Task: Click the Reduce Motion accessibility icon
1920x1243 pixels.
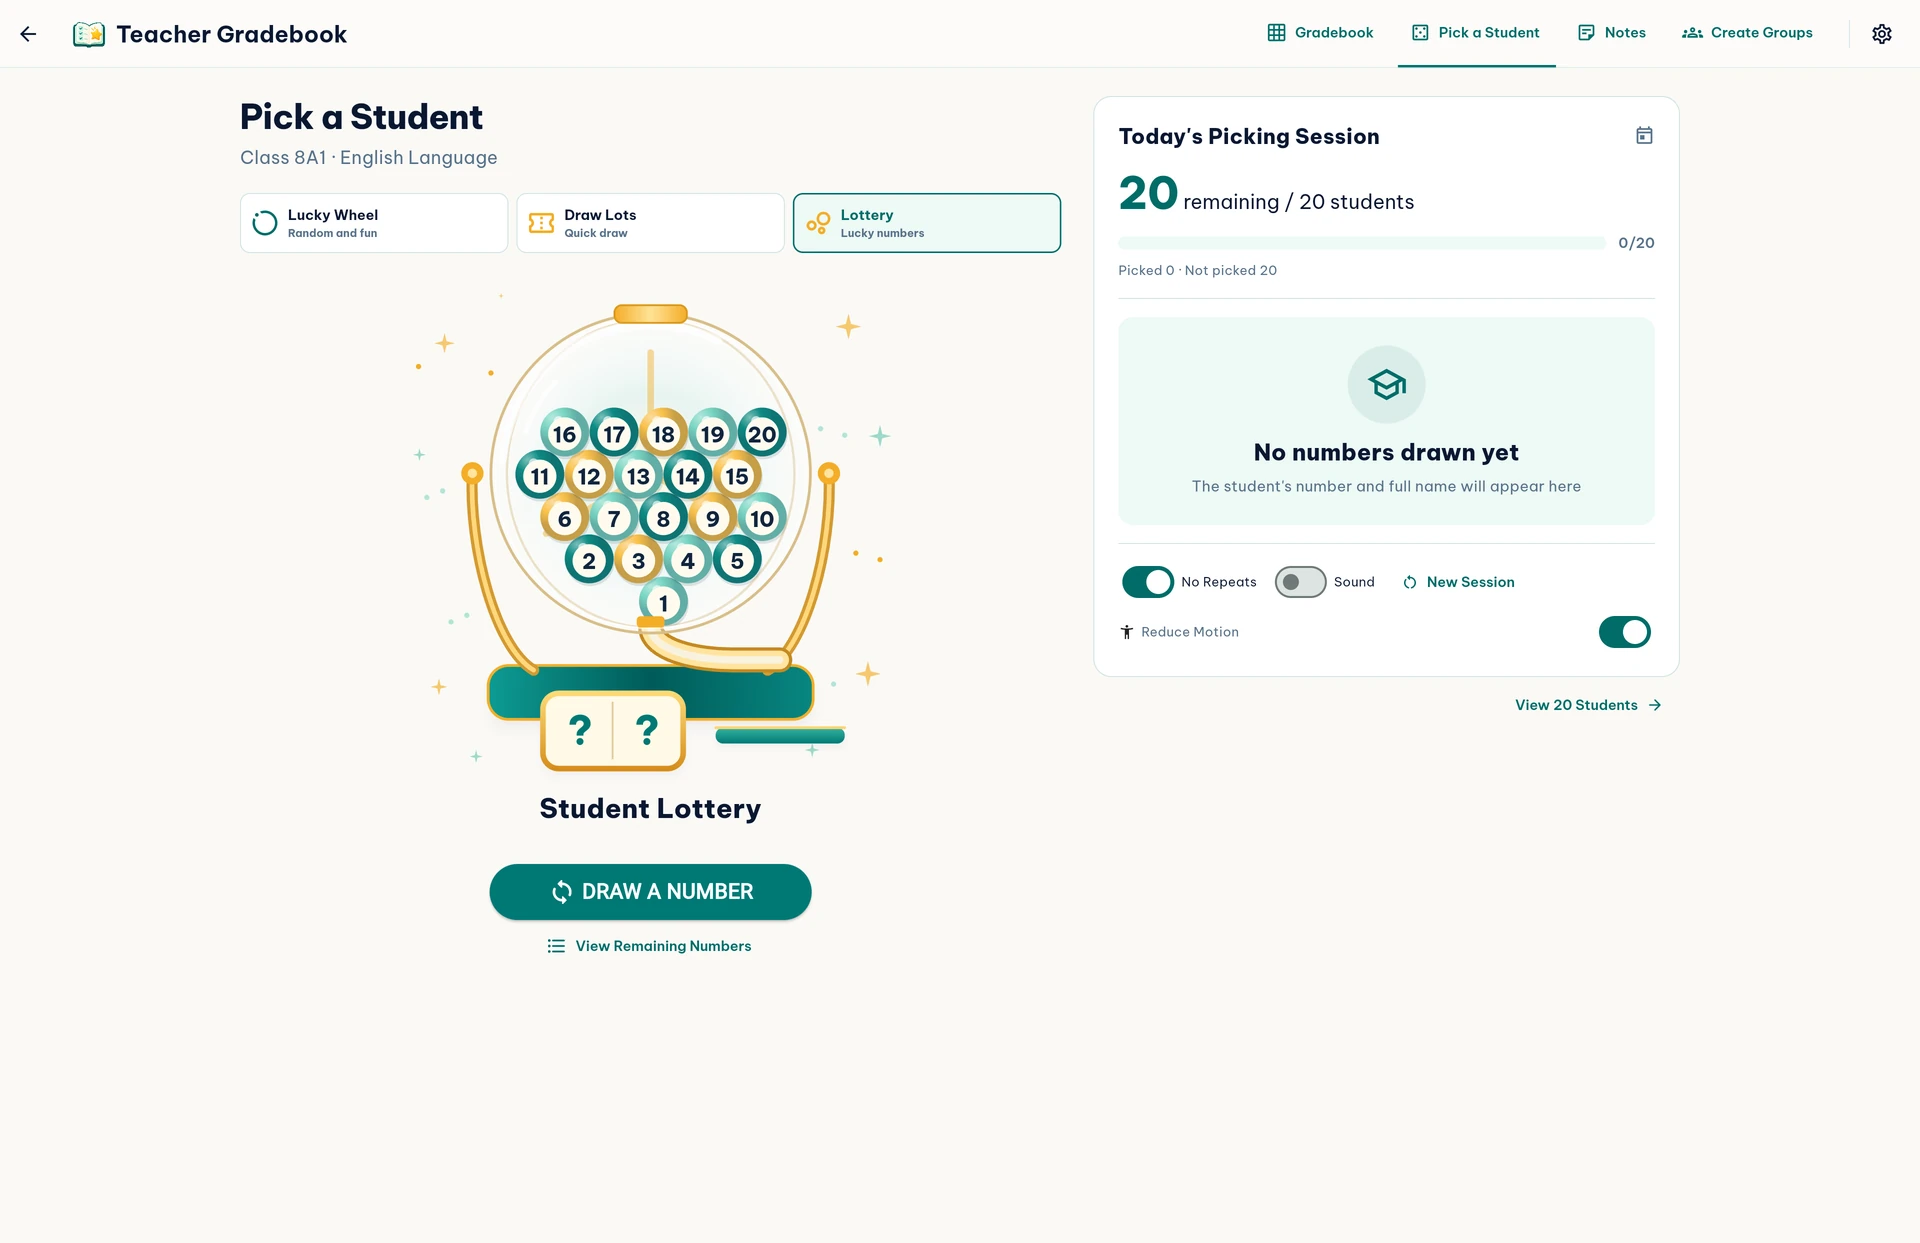Action: [1127, 632]
